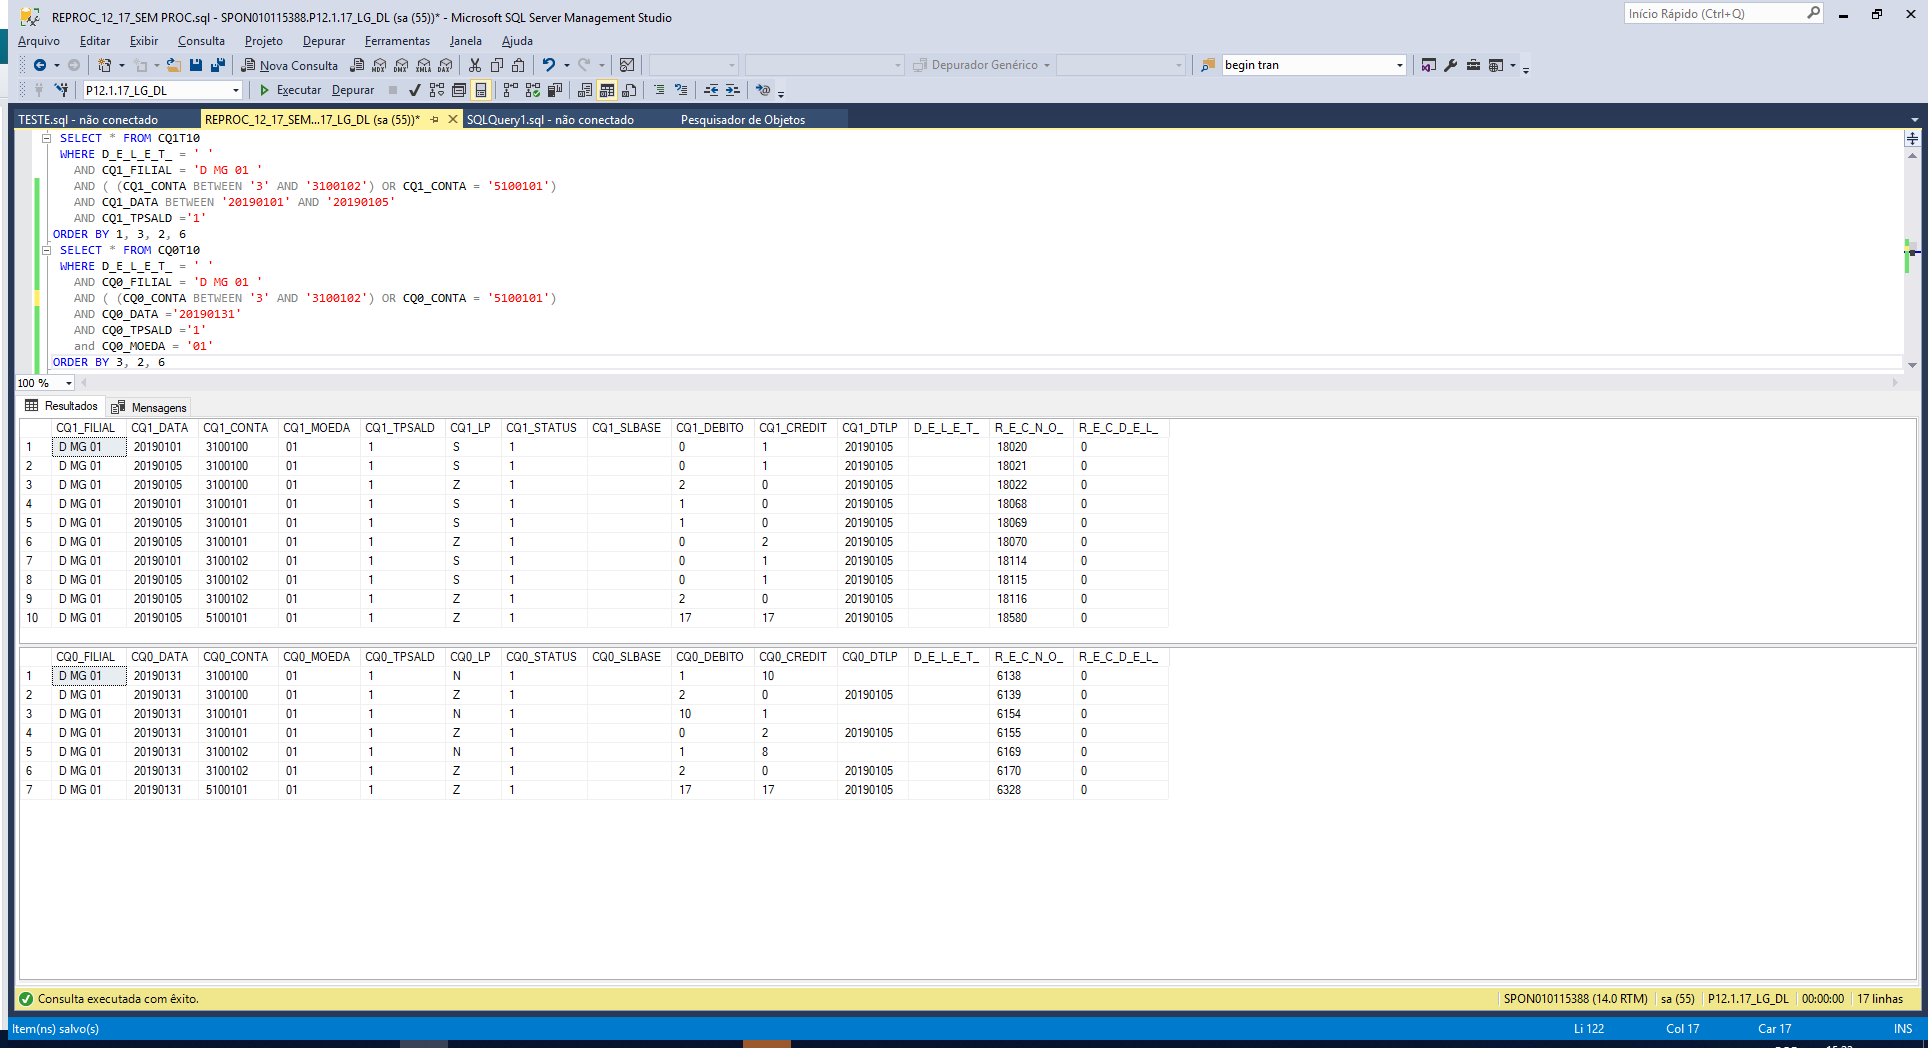The width and height of the screenshot is (1928, 1048).
Task: Click the Change Connection icon
Action: coord(61,90)
